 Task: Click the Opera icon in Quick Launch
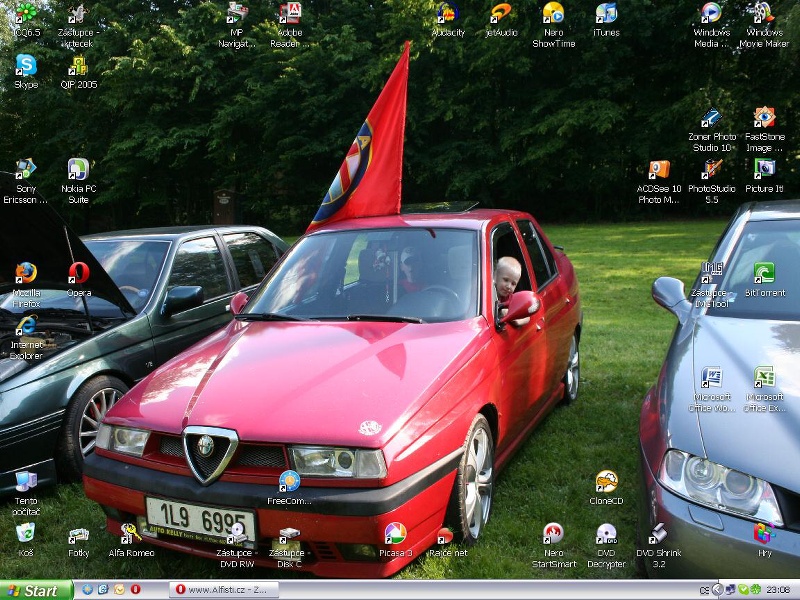click(x=135, y=590)
